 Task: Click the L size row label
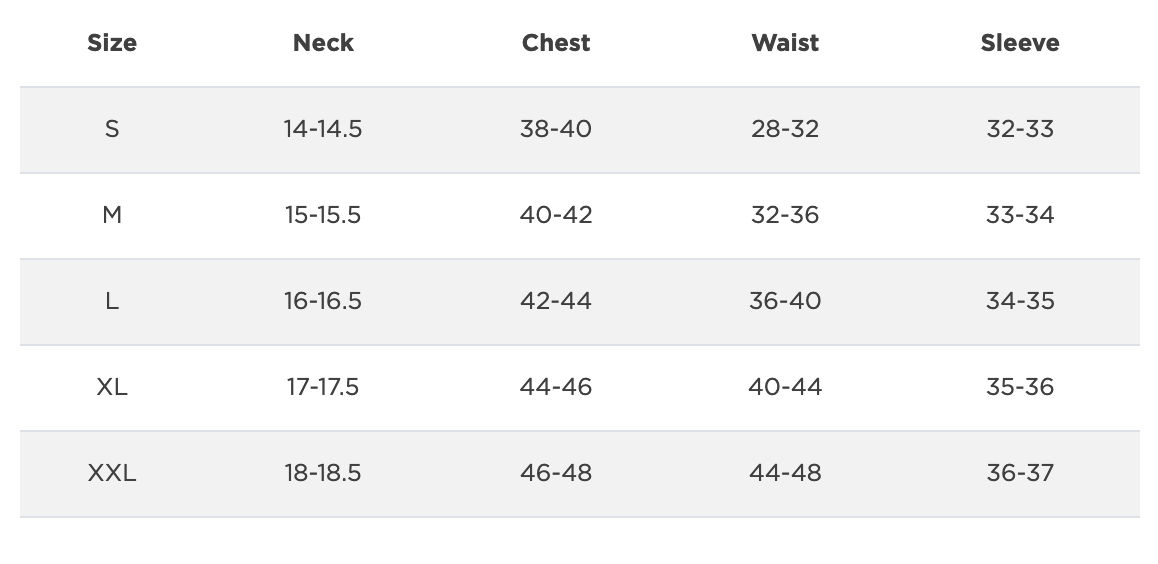pyautogui.click(x=112, y=301)
